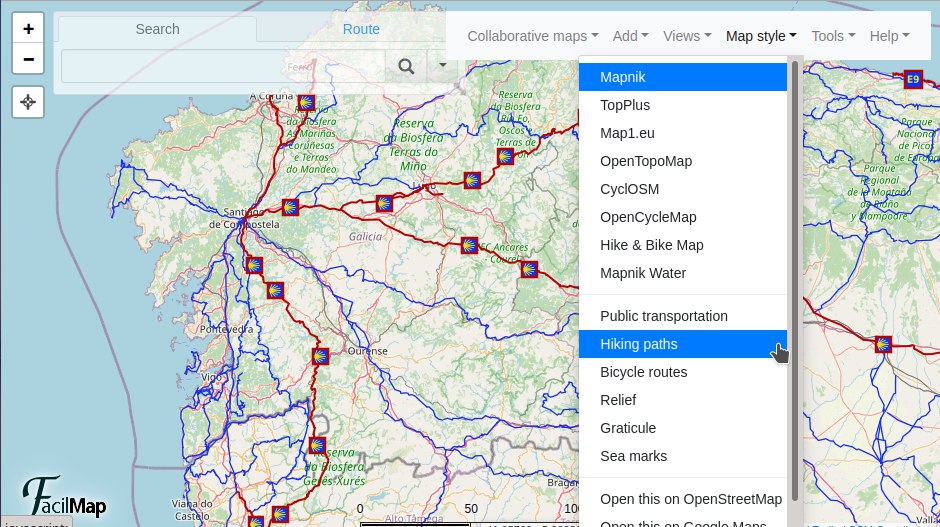This screenshot has height=527, width=940.
Task: Select Mapnik base layer
Action: click(x=683, y=77)
